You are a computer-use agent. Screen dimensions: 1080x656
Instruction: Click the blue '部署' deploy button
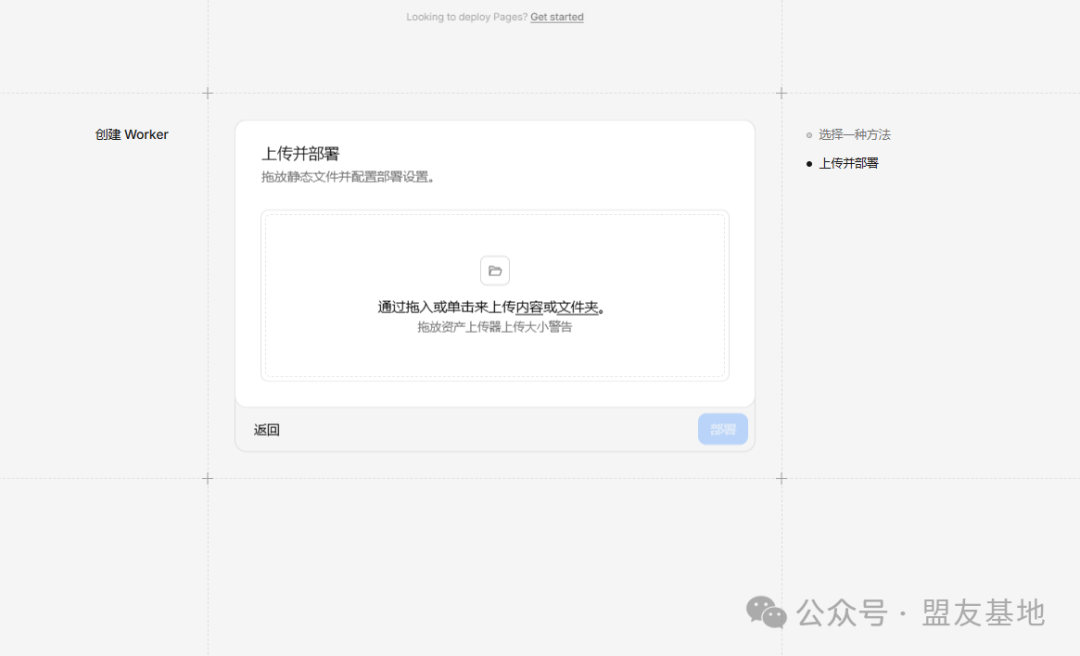[722, 429]
